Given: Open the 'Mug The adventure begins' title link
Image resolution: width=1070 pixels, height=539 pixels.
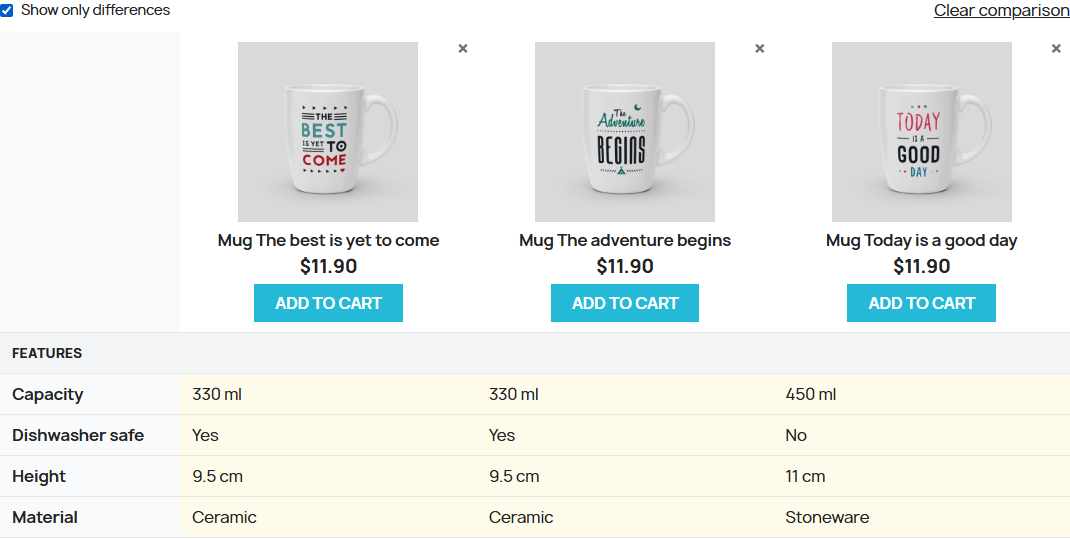Looking at the screenshot, I should 625,241.
